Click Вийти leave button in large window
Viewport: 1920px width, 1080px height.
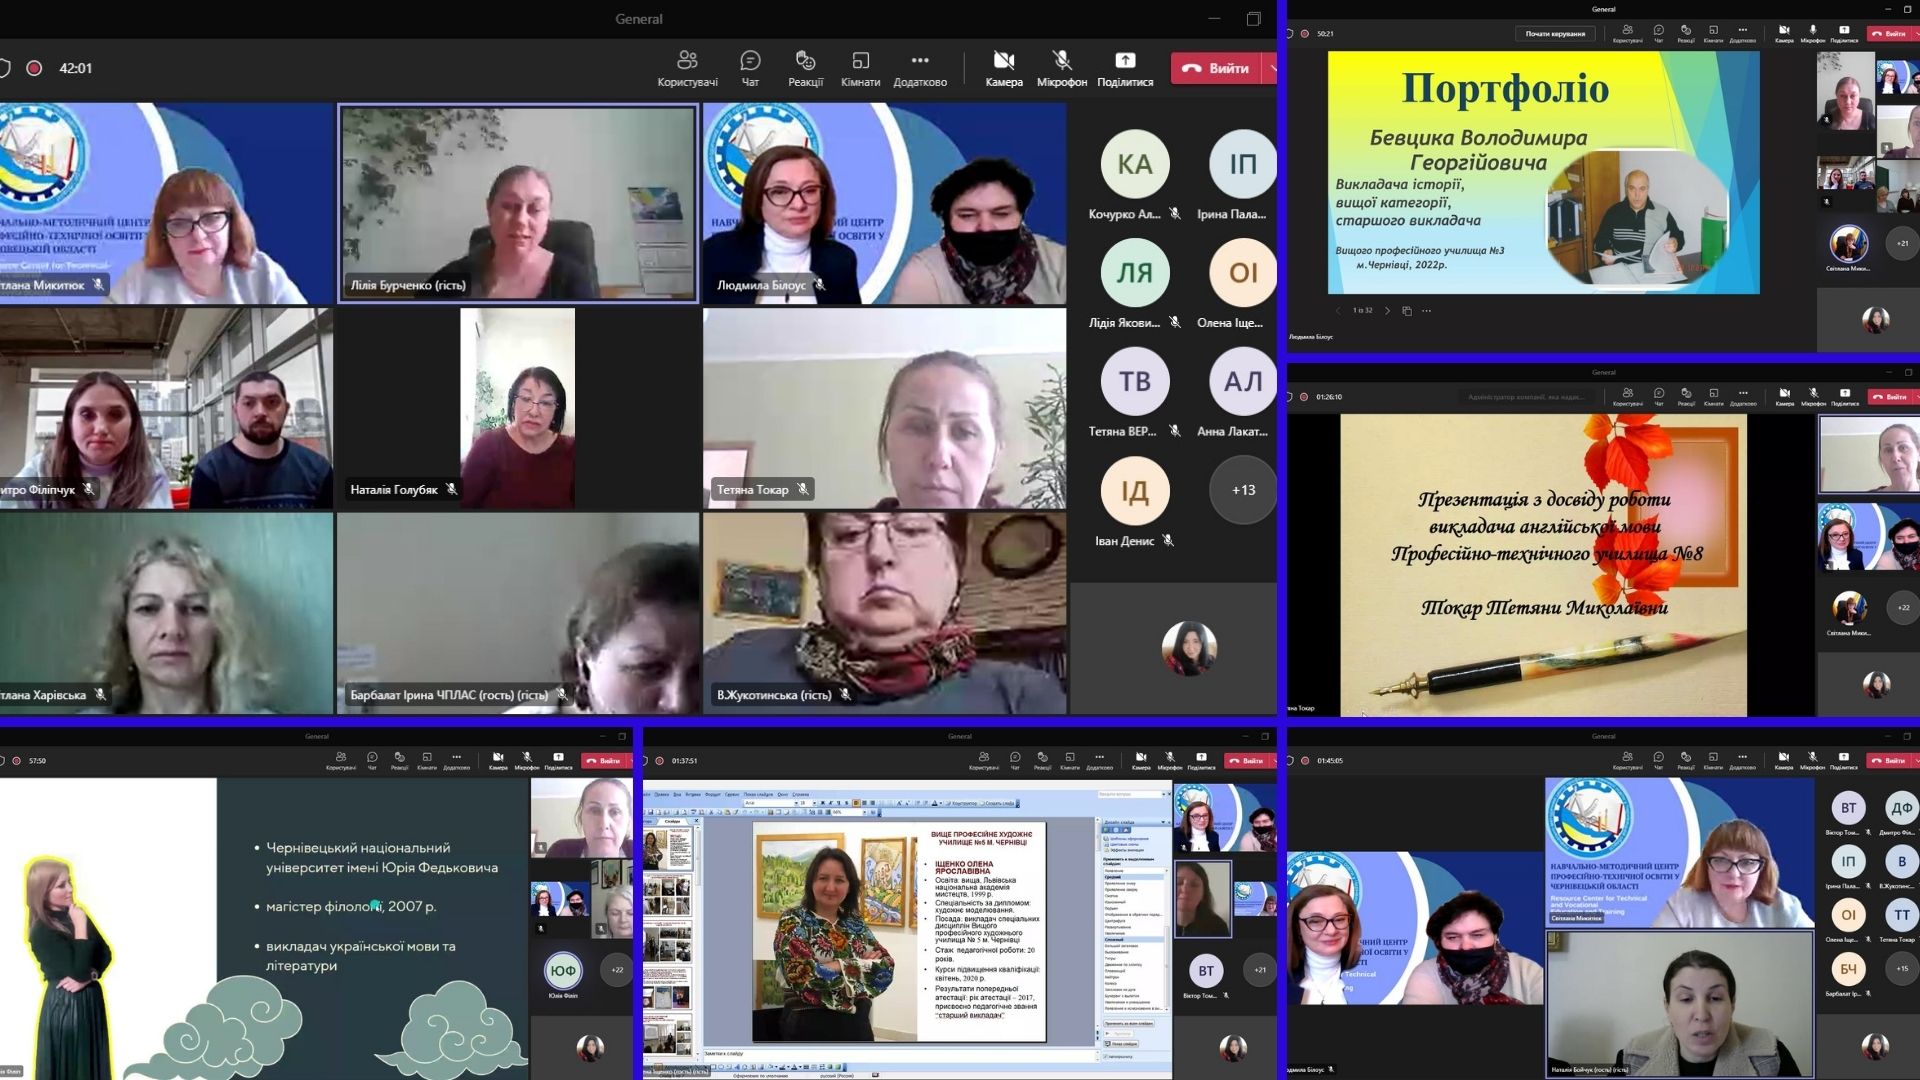[x=1216, y=68]
